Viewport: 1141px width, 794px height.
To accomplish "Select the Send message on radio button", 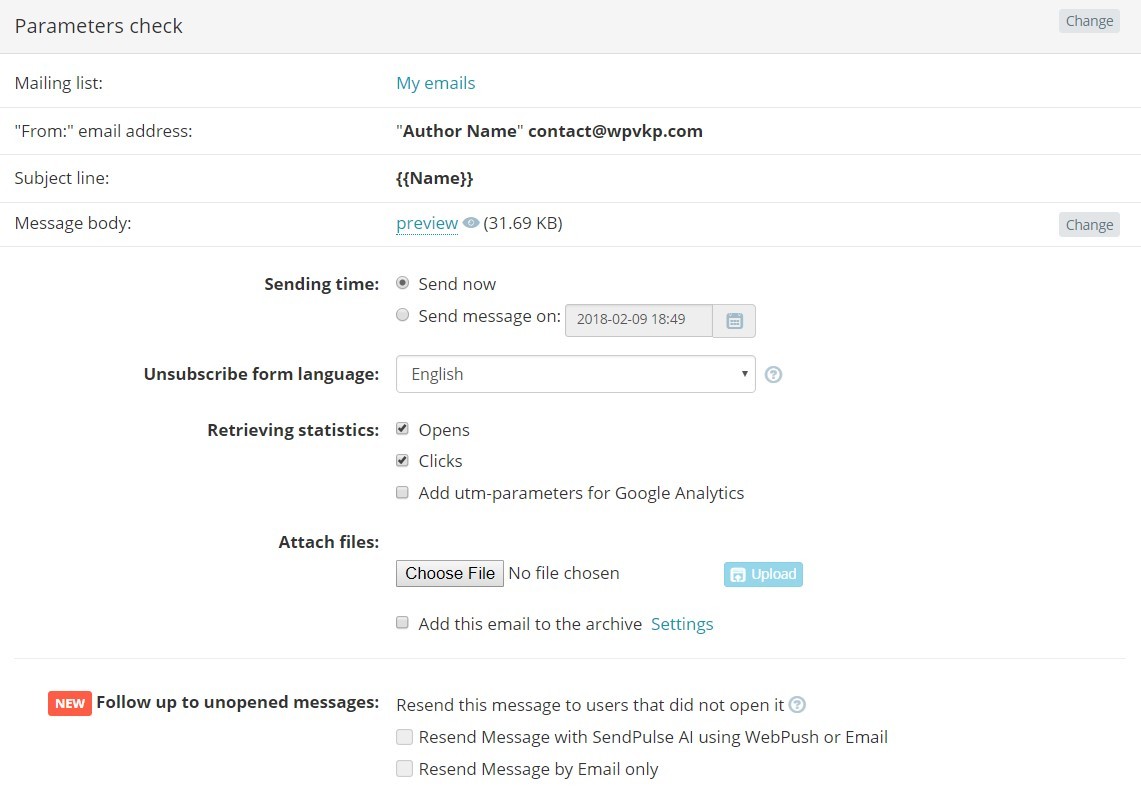I will click(402, 314).
